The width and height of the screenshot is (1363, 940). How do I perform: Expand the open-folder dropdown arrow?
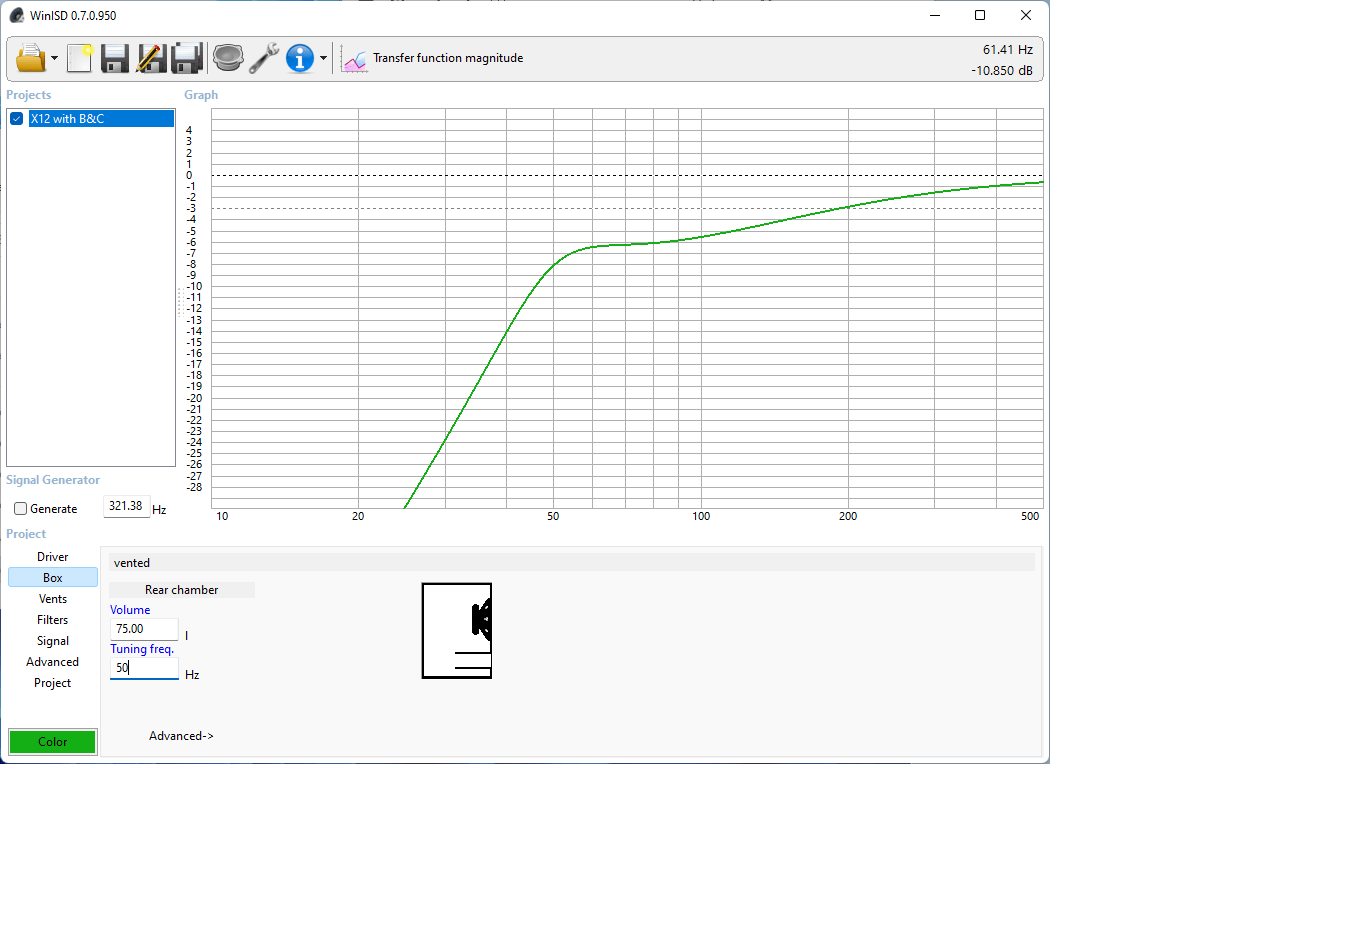(54, 58)
